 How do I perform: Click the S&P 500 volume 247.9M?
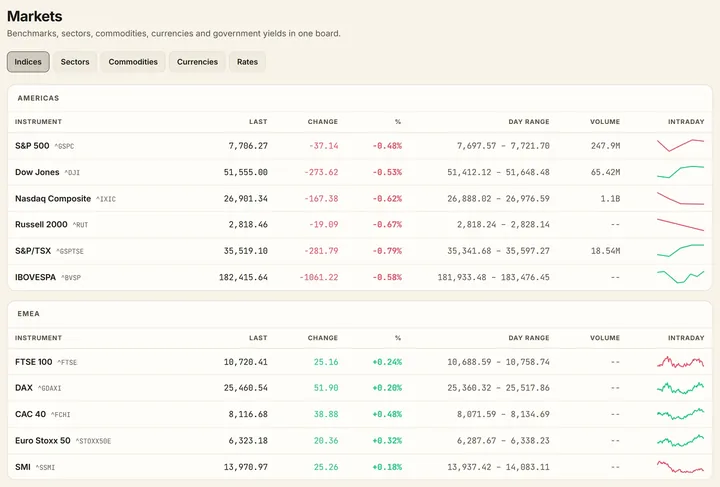[x=605, y=146]
